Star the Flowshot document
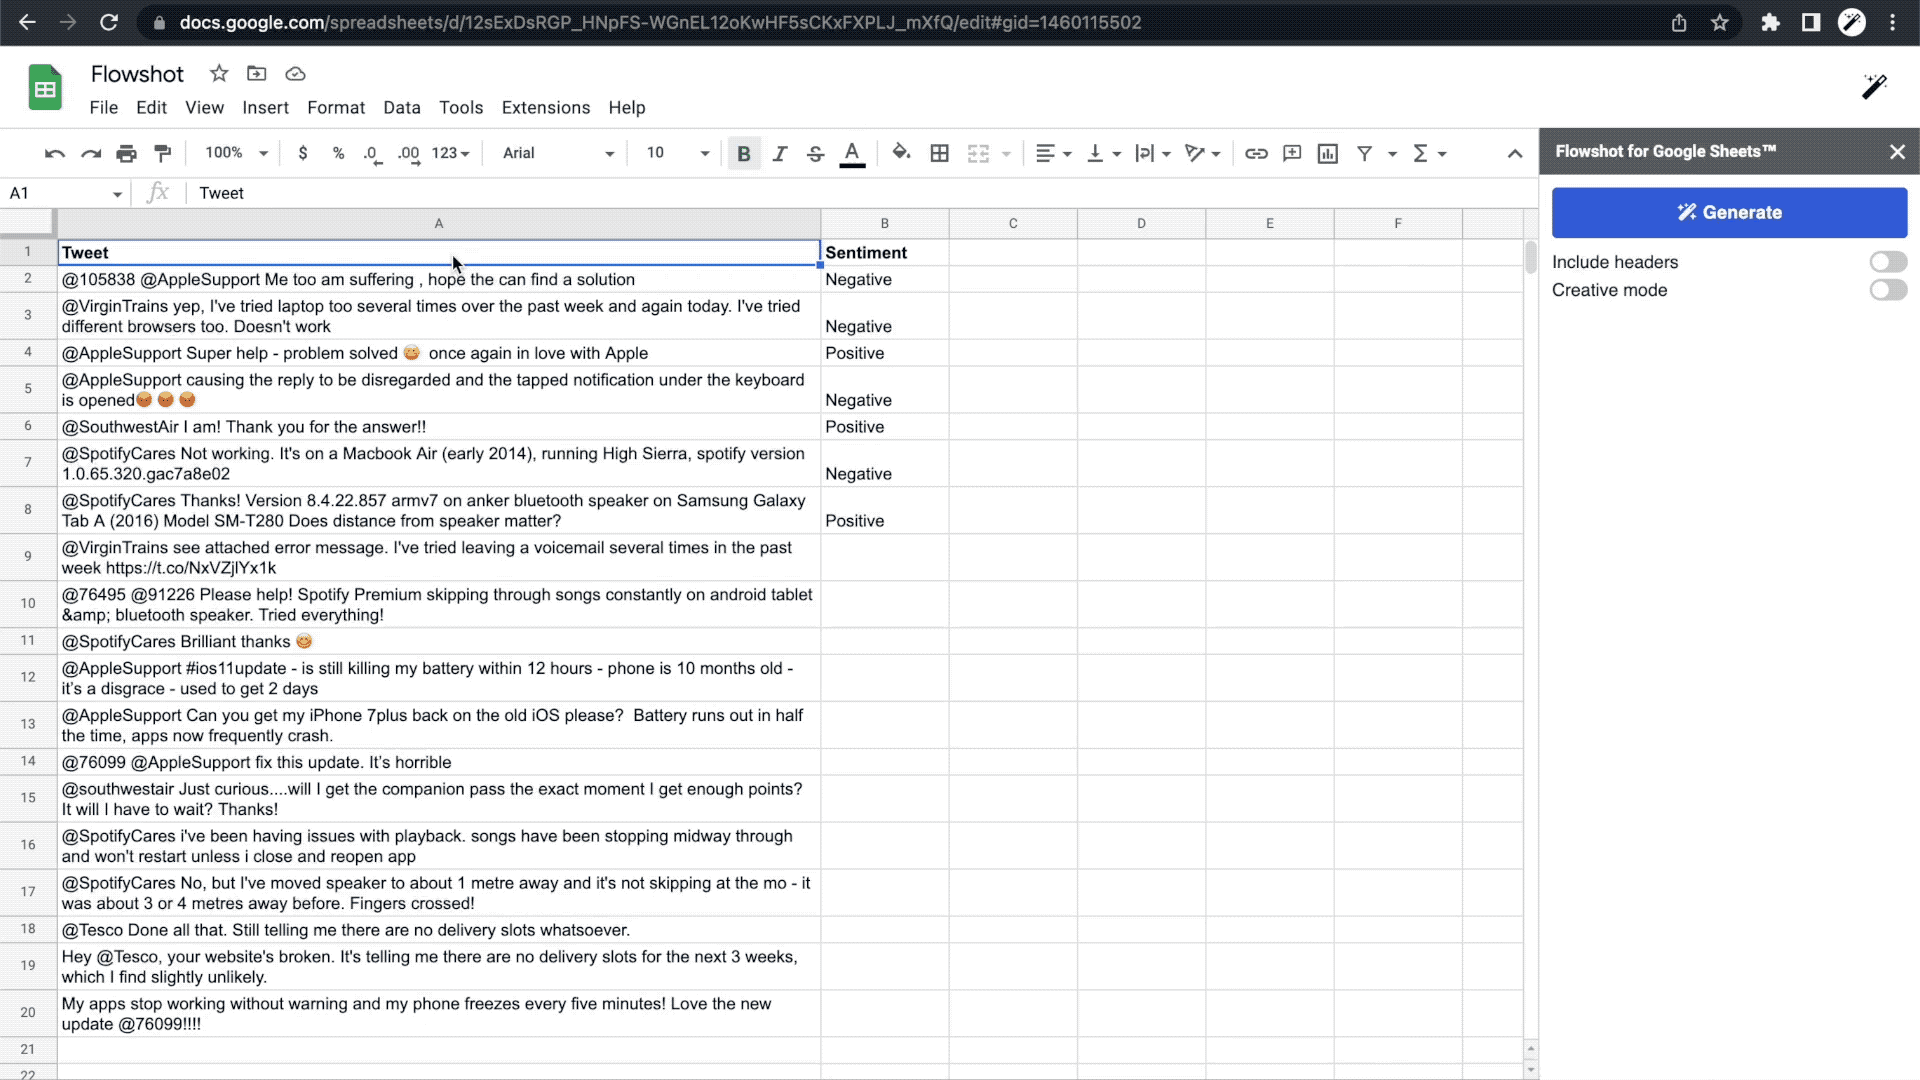The width and height of the screenshot is (1920, 1080). (x=219, y=73)
